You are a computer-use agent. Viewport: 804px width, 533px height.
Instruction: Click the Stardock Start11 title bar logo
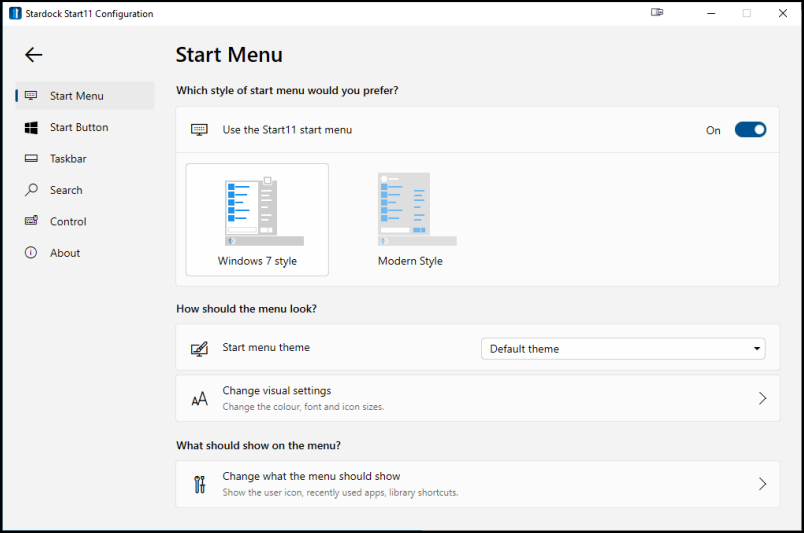pyautogui.click(x=15, y=13)
